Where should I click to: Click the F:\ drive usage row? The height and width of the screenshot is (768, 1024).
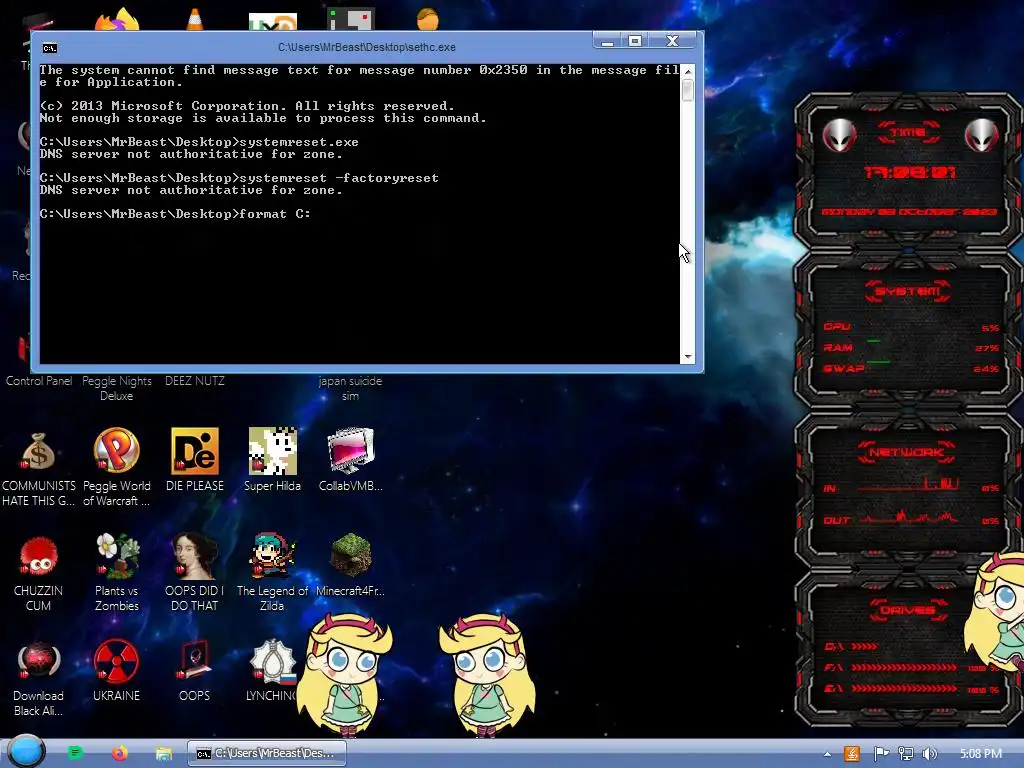[911, 668]
